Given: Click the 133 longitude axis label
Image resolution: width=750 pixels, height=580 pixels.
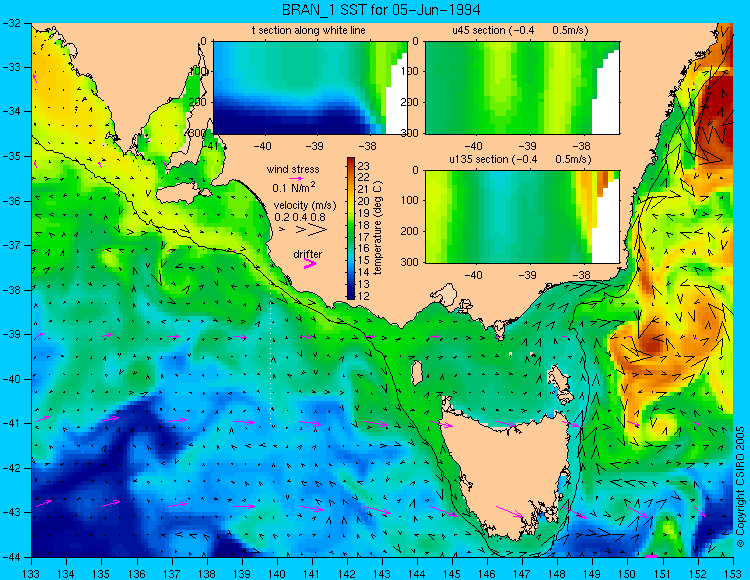Looking at the screenshot, I should [31, 573].
